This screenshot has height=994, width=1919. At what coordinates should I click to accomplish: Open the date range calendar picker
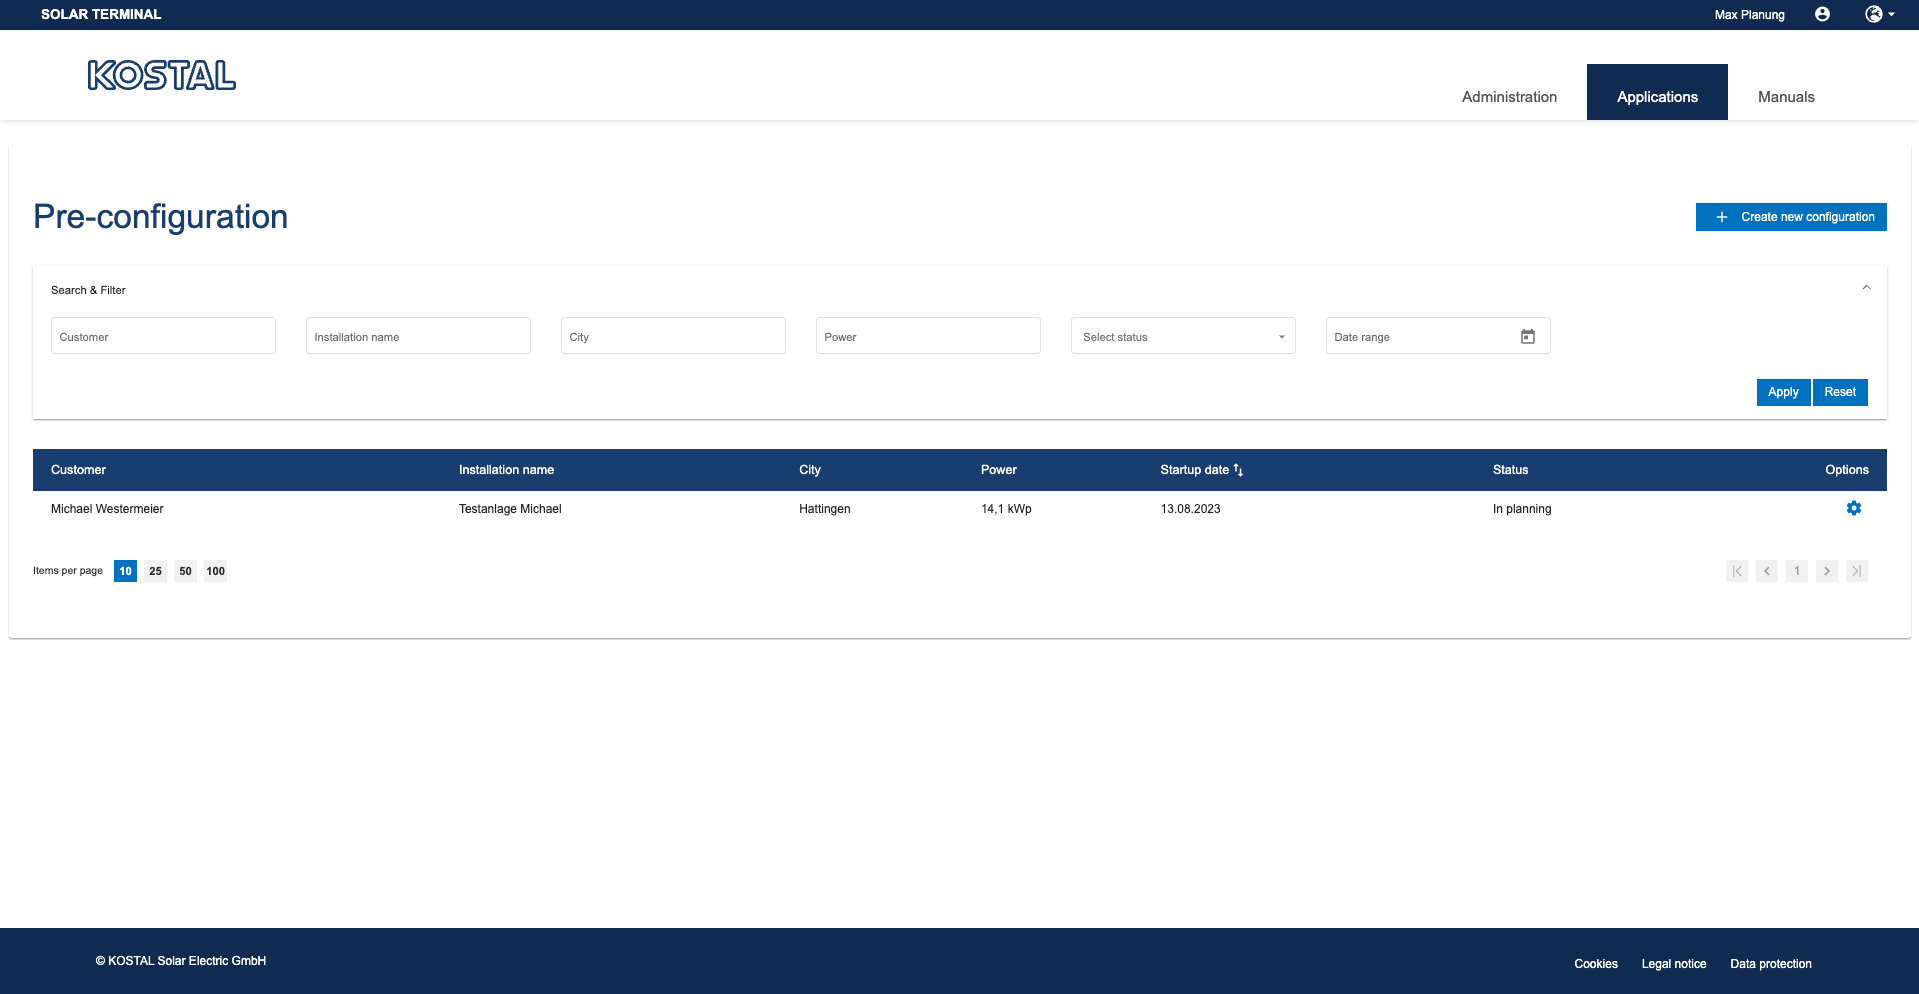pos(1527,336)
